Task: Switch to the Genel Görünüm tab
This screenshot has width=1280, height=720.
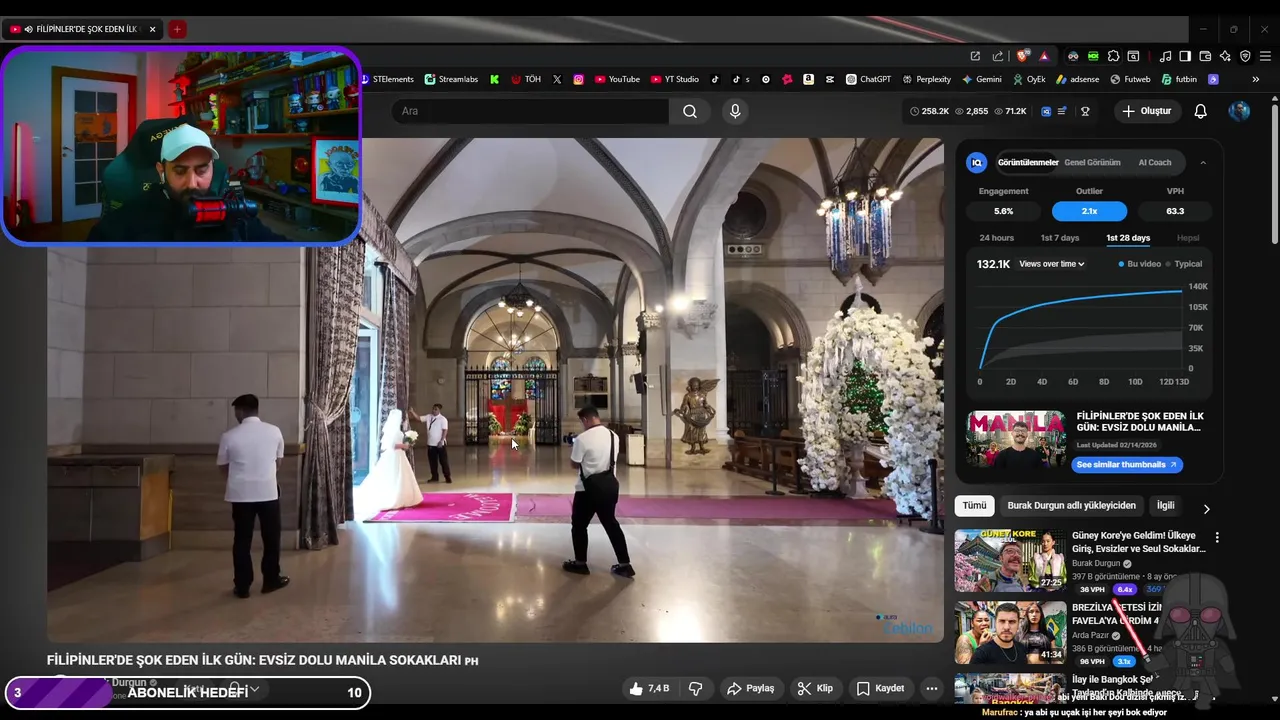Action: pyautogui.click(x=1092, y=162)
